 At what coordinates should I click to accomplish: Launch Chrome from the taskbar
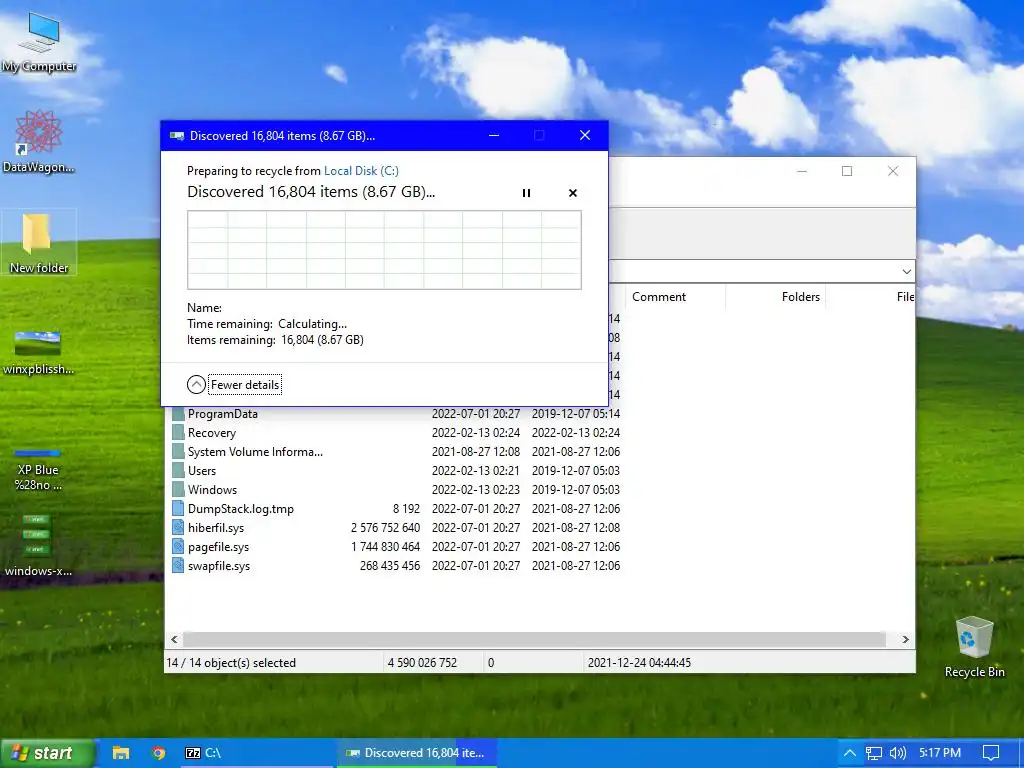[x=158, y=753]
